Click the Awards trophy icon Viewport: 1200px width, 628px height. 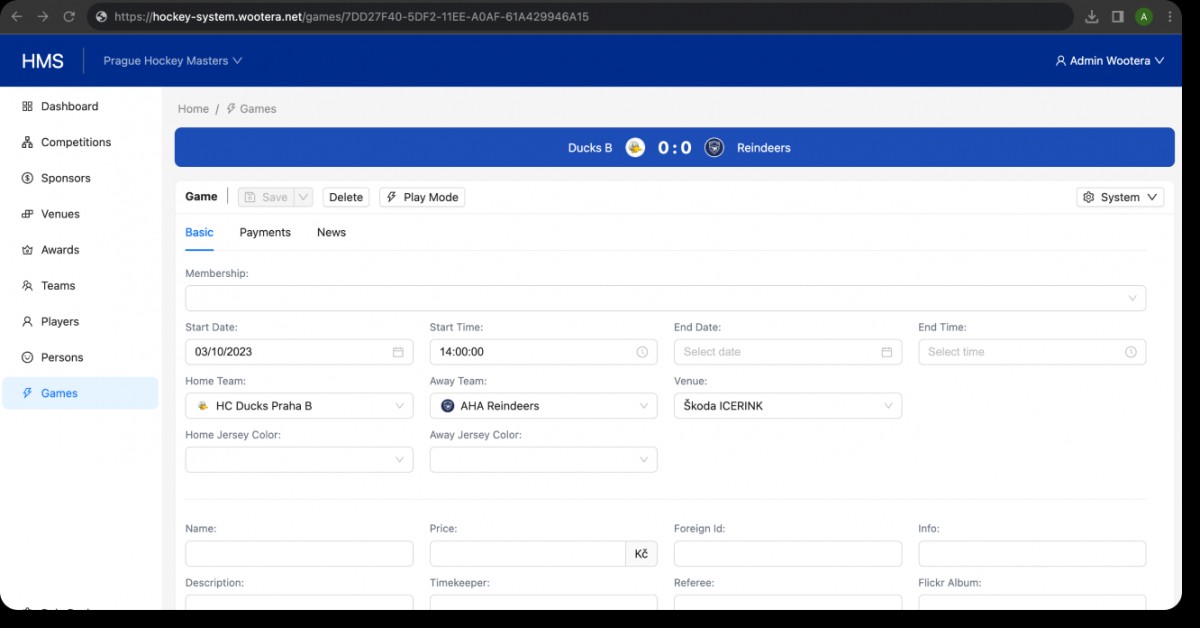(27, 250)
